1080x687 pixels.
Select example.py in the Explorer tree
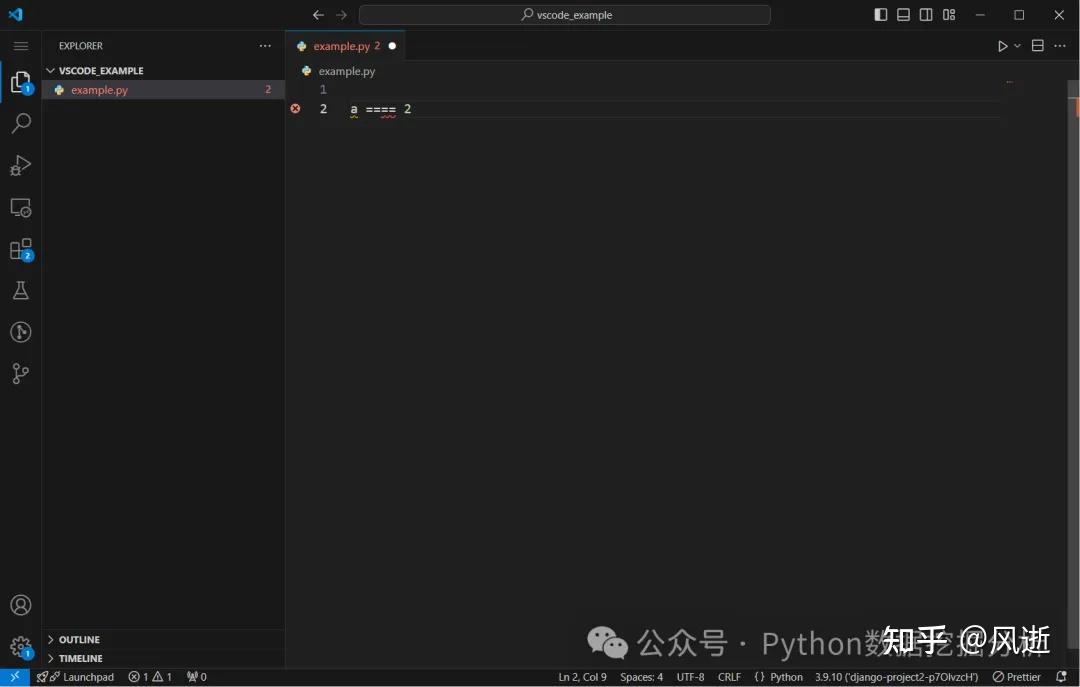coord(163,90)
